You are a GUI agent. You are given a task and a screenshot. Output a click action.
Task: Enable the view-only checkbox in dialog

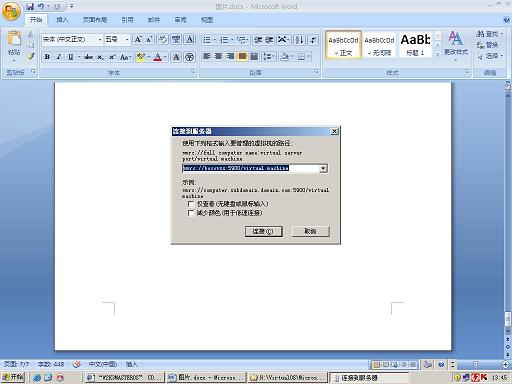(x=191, y=204)
